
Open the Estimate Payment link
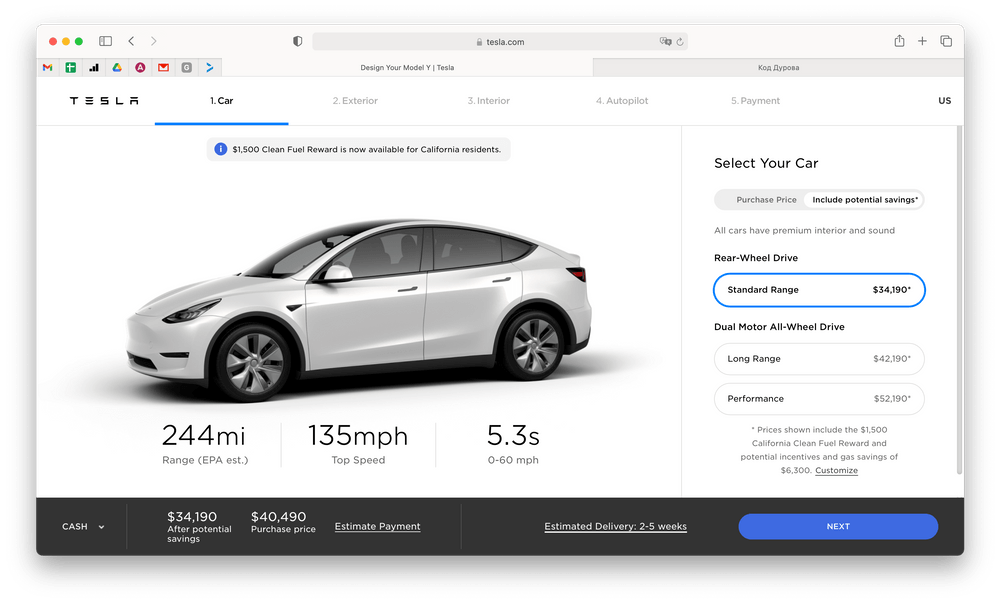pyautogui.click(x=377, y=526)
